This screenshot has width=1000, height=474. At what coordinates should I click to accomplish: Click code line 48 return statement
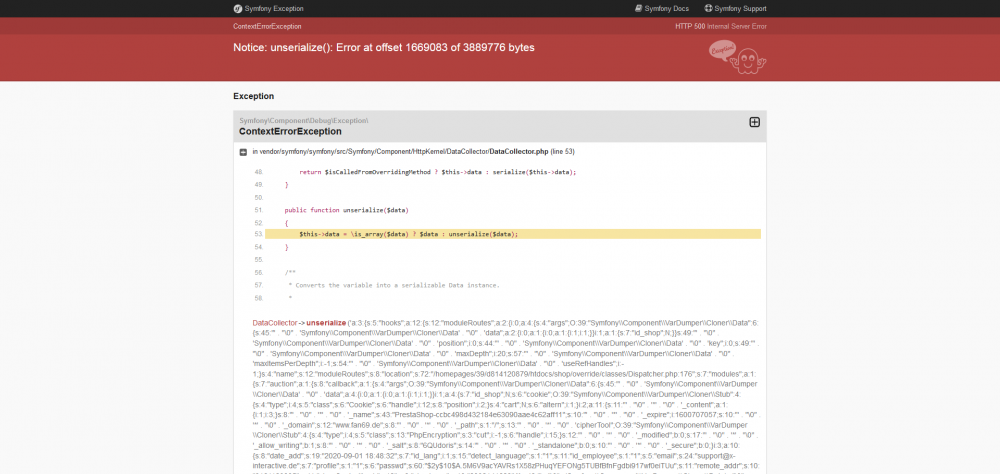click(x=438, y=172)
